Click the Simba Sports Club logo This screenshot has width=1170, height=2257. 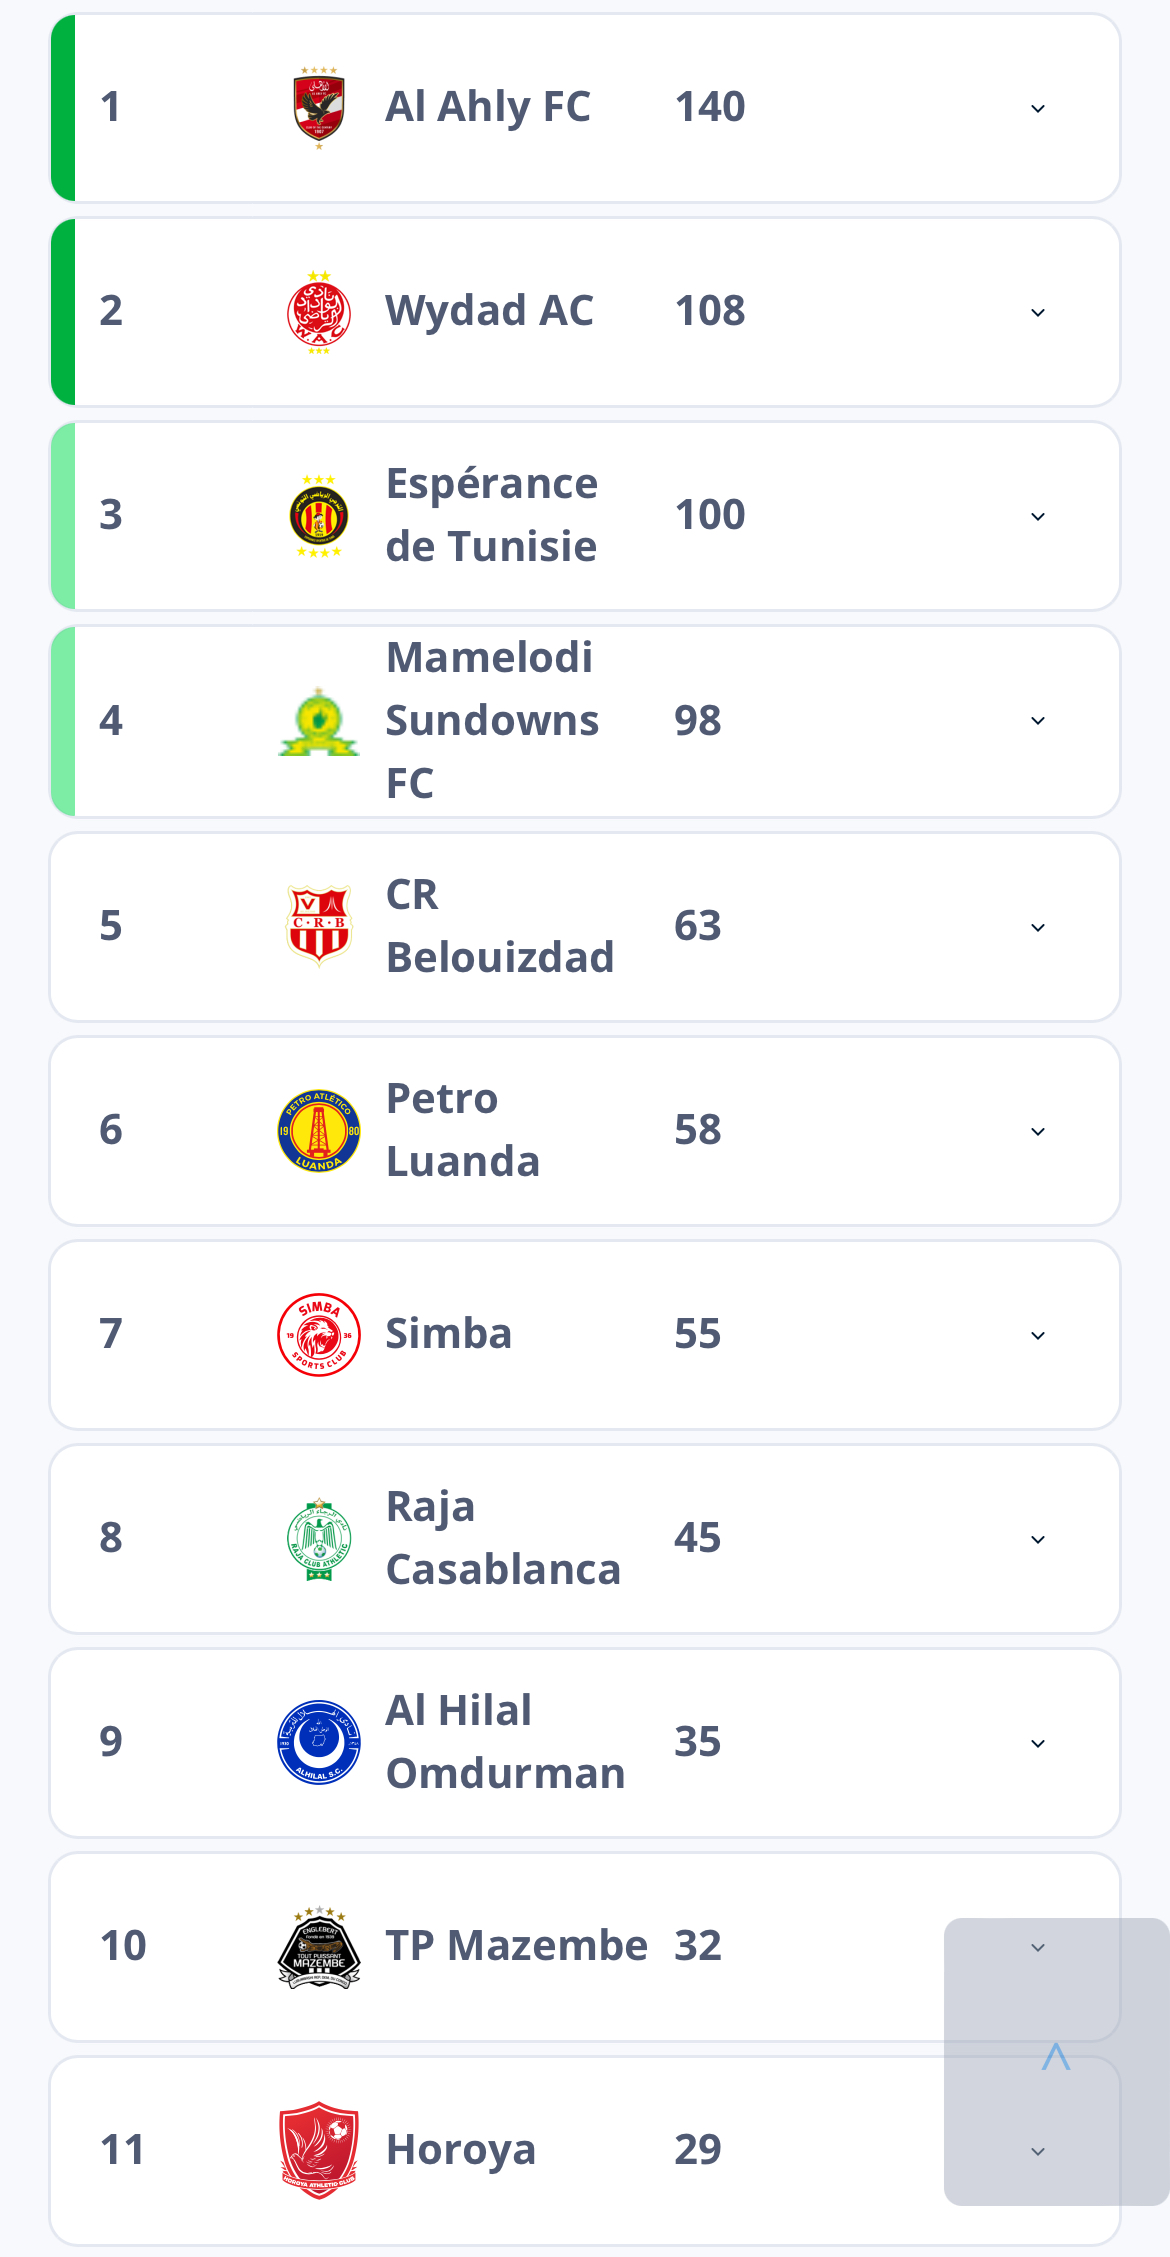pyautogui.click(x=319, y=1334)
